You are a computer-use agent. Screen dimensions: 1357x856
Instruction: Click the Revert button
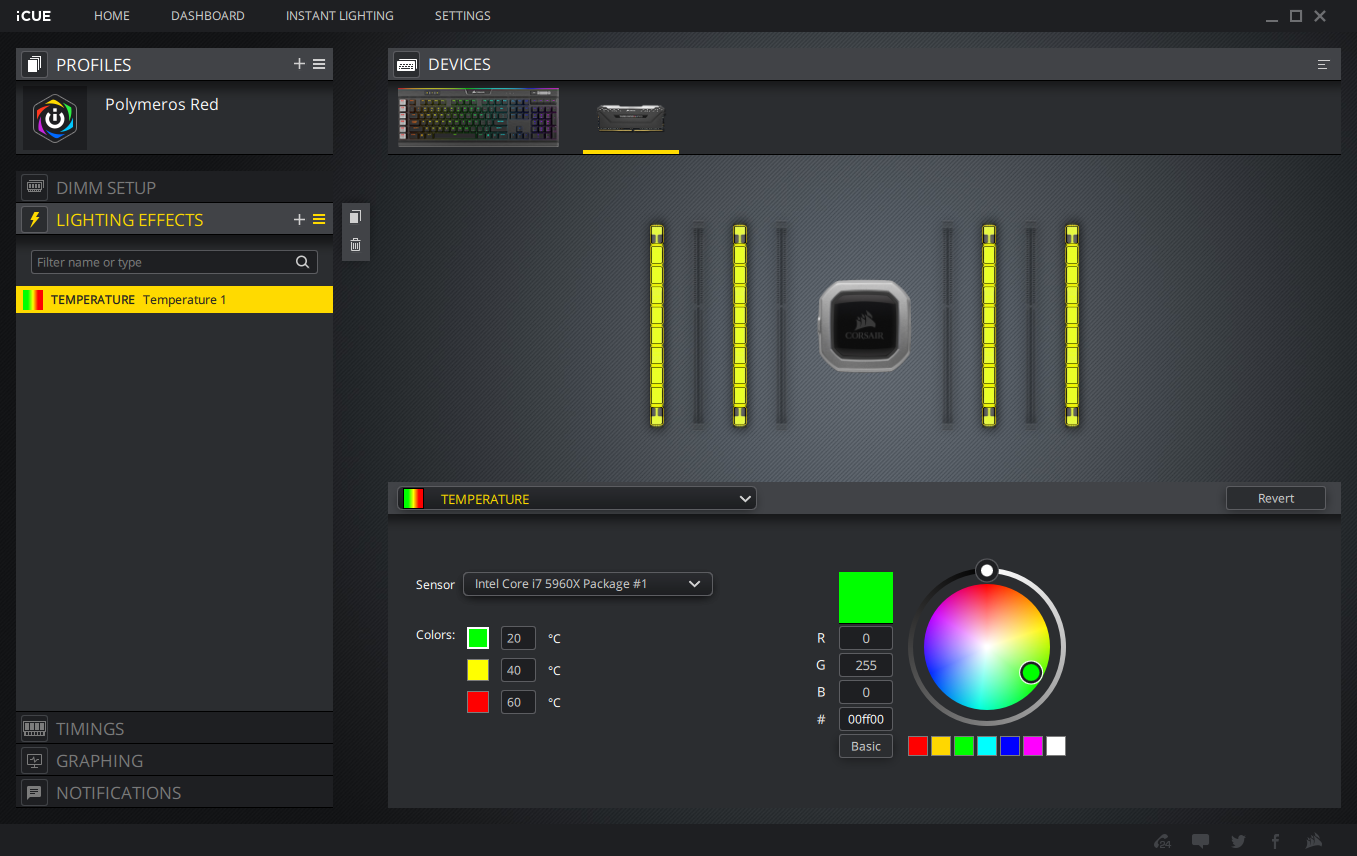(1275, 498)
